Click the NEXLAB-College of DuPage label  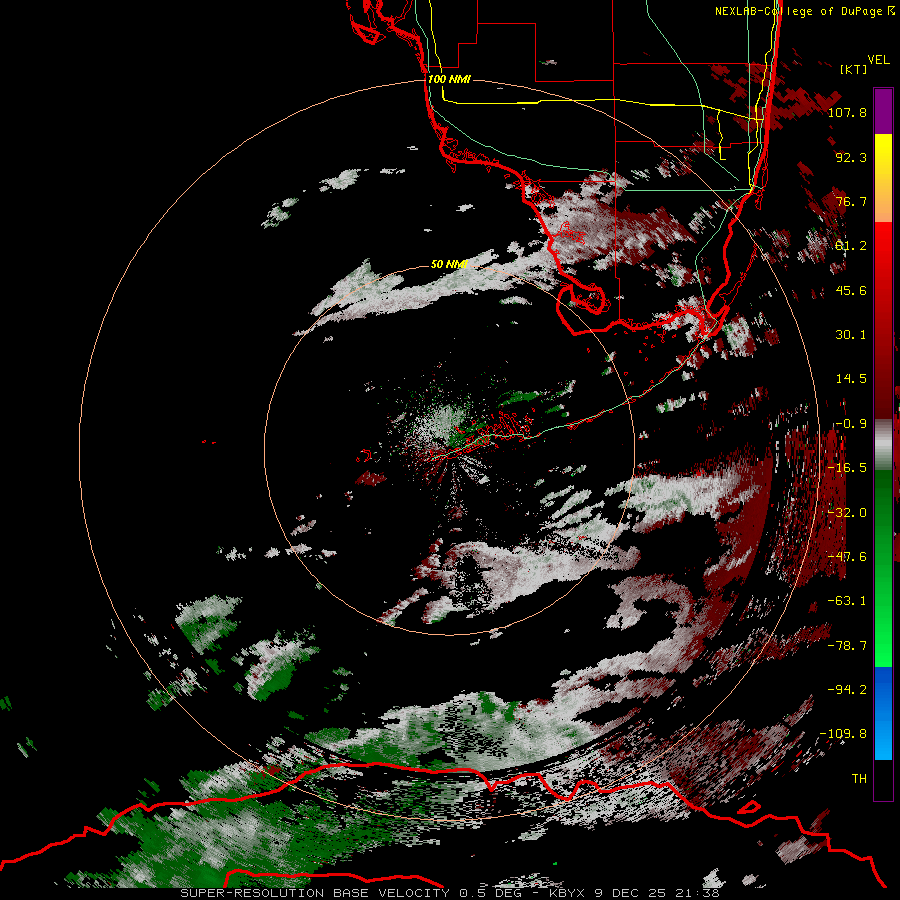804,11
